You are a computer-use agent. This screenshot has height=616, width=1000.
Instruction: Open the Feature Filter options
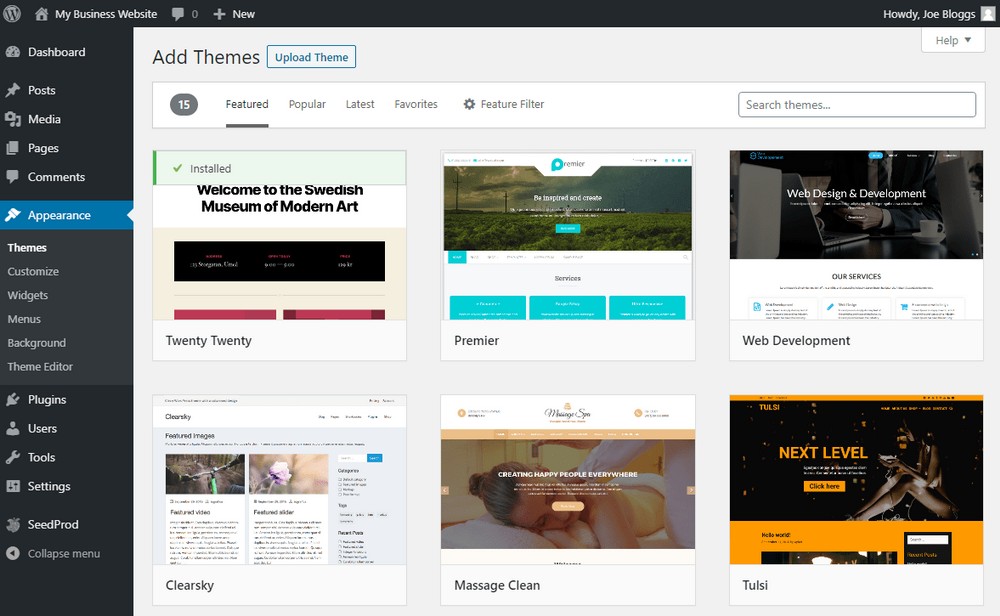504,104
